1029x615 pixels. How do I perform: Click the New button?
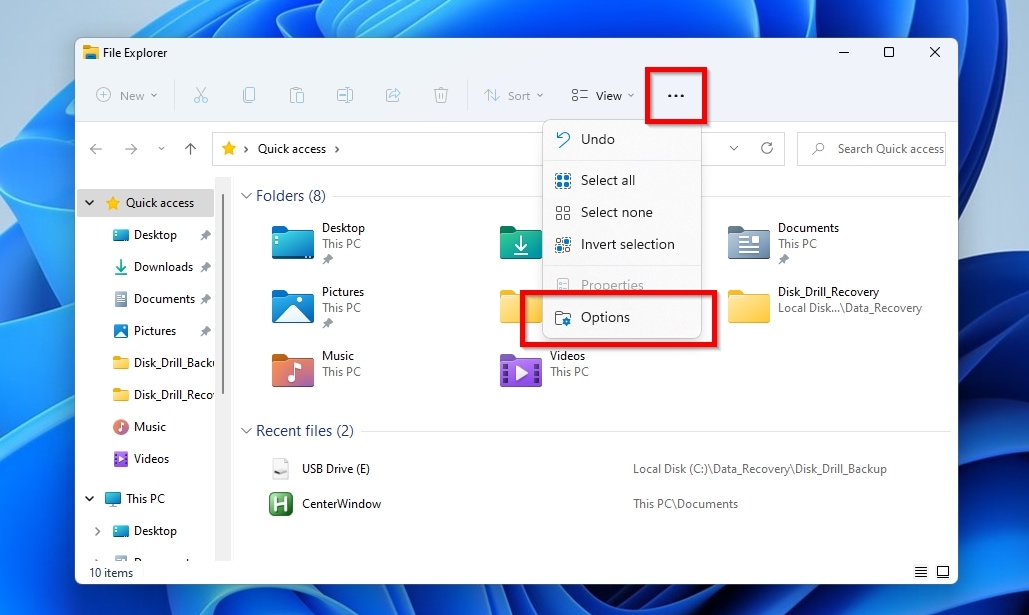click(126, 95)
